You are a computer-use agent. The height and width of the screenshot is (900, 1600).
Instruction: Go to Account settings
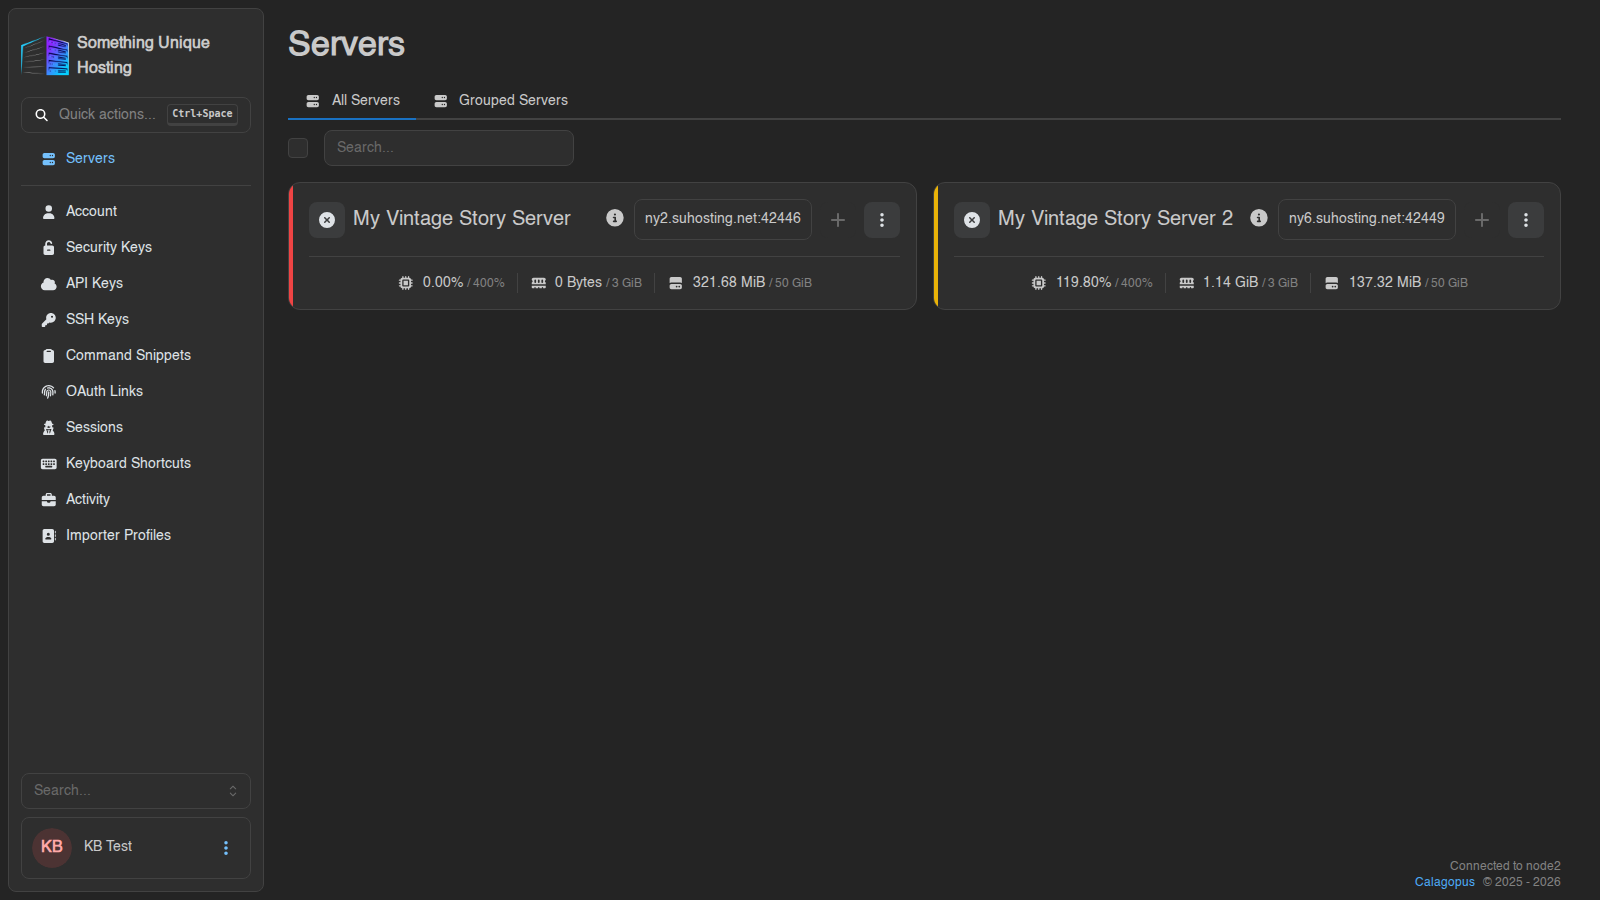136,211
